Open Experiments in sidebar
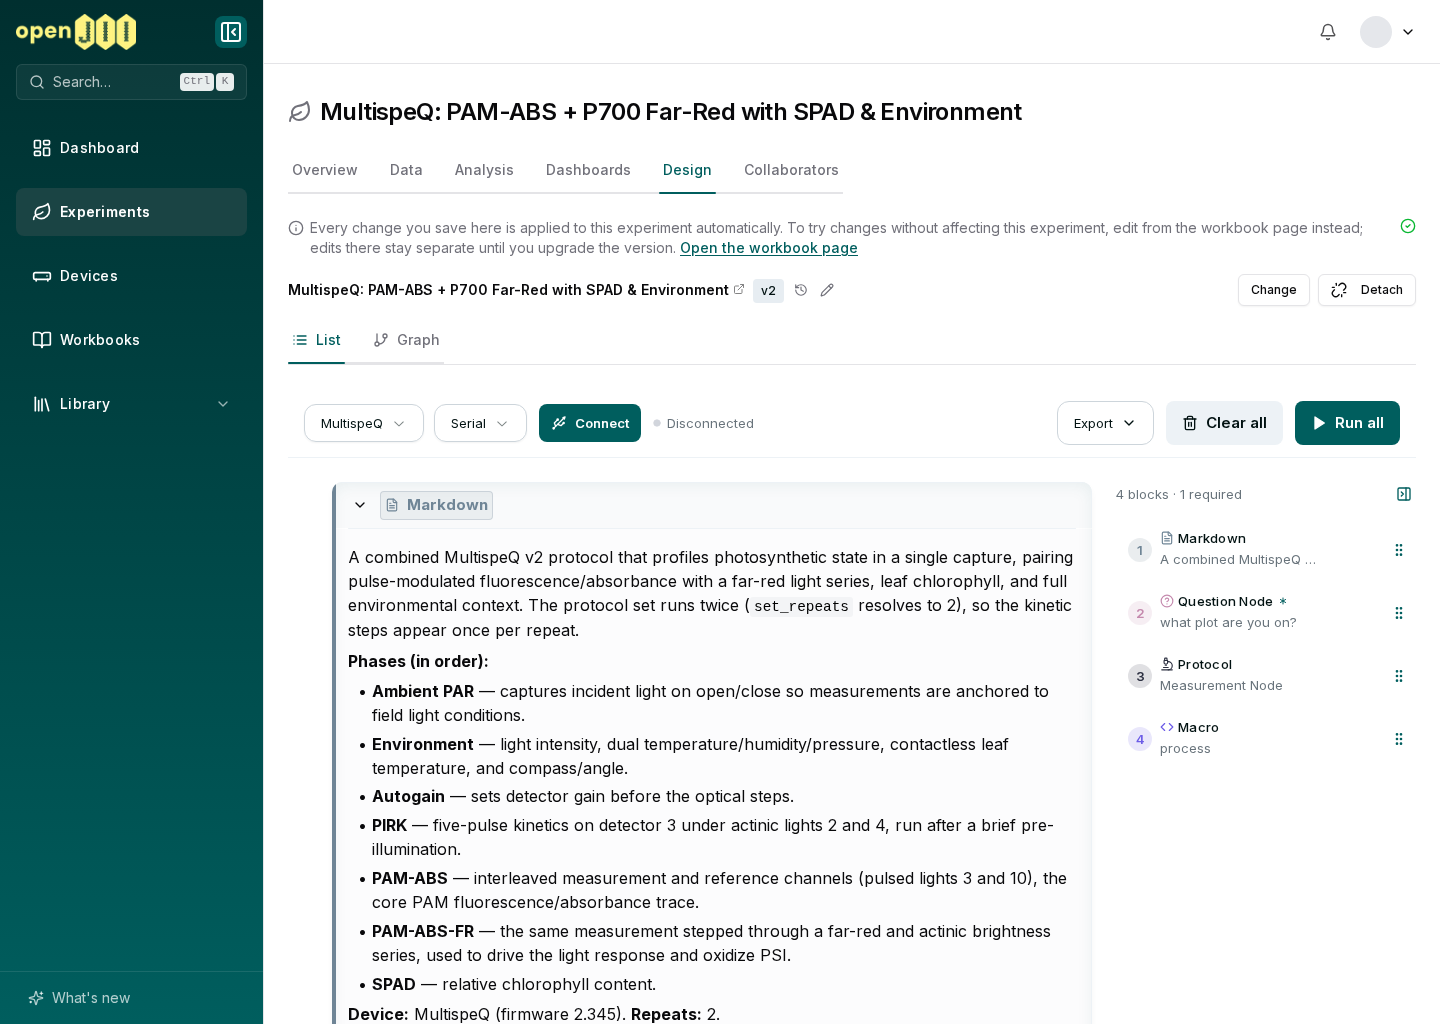The width and height of the screenshot is (1440, 1024). tap(131, 212)
